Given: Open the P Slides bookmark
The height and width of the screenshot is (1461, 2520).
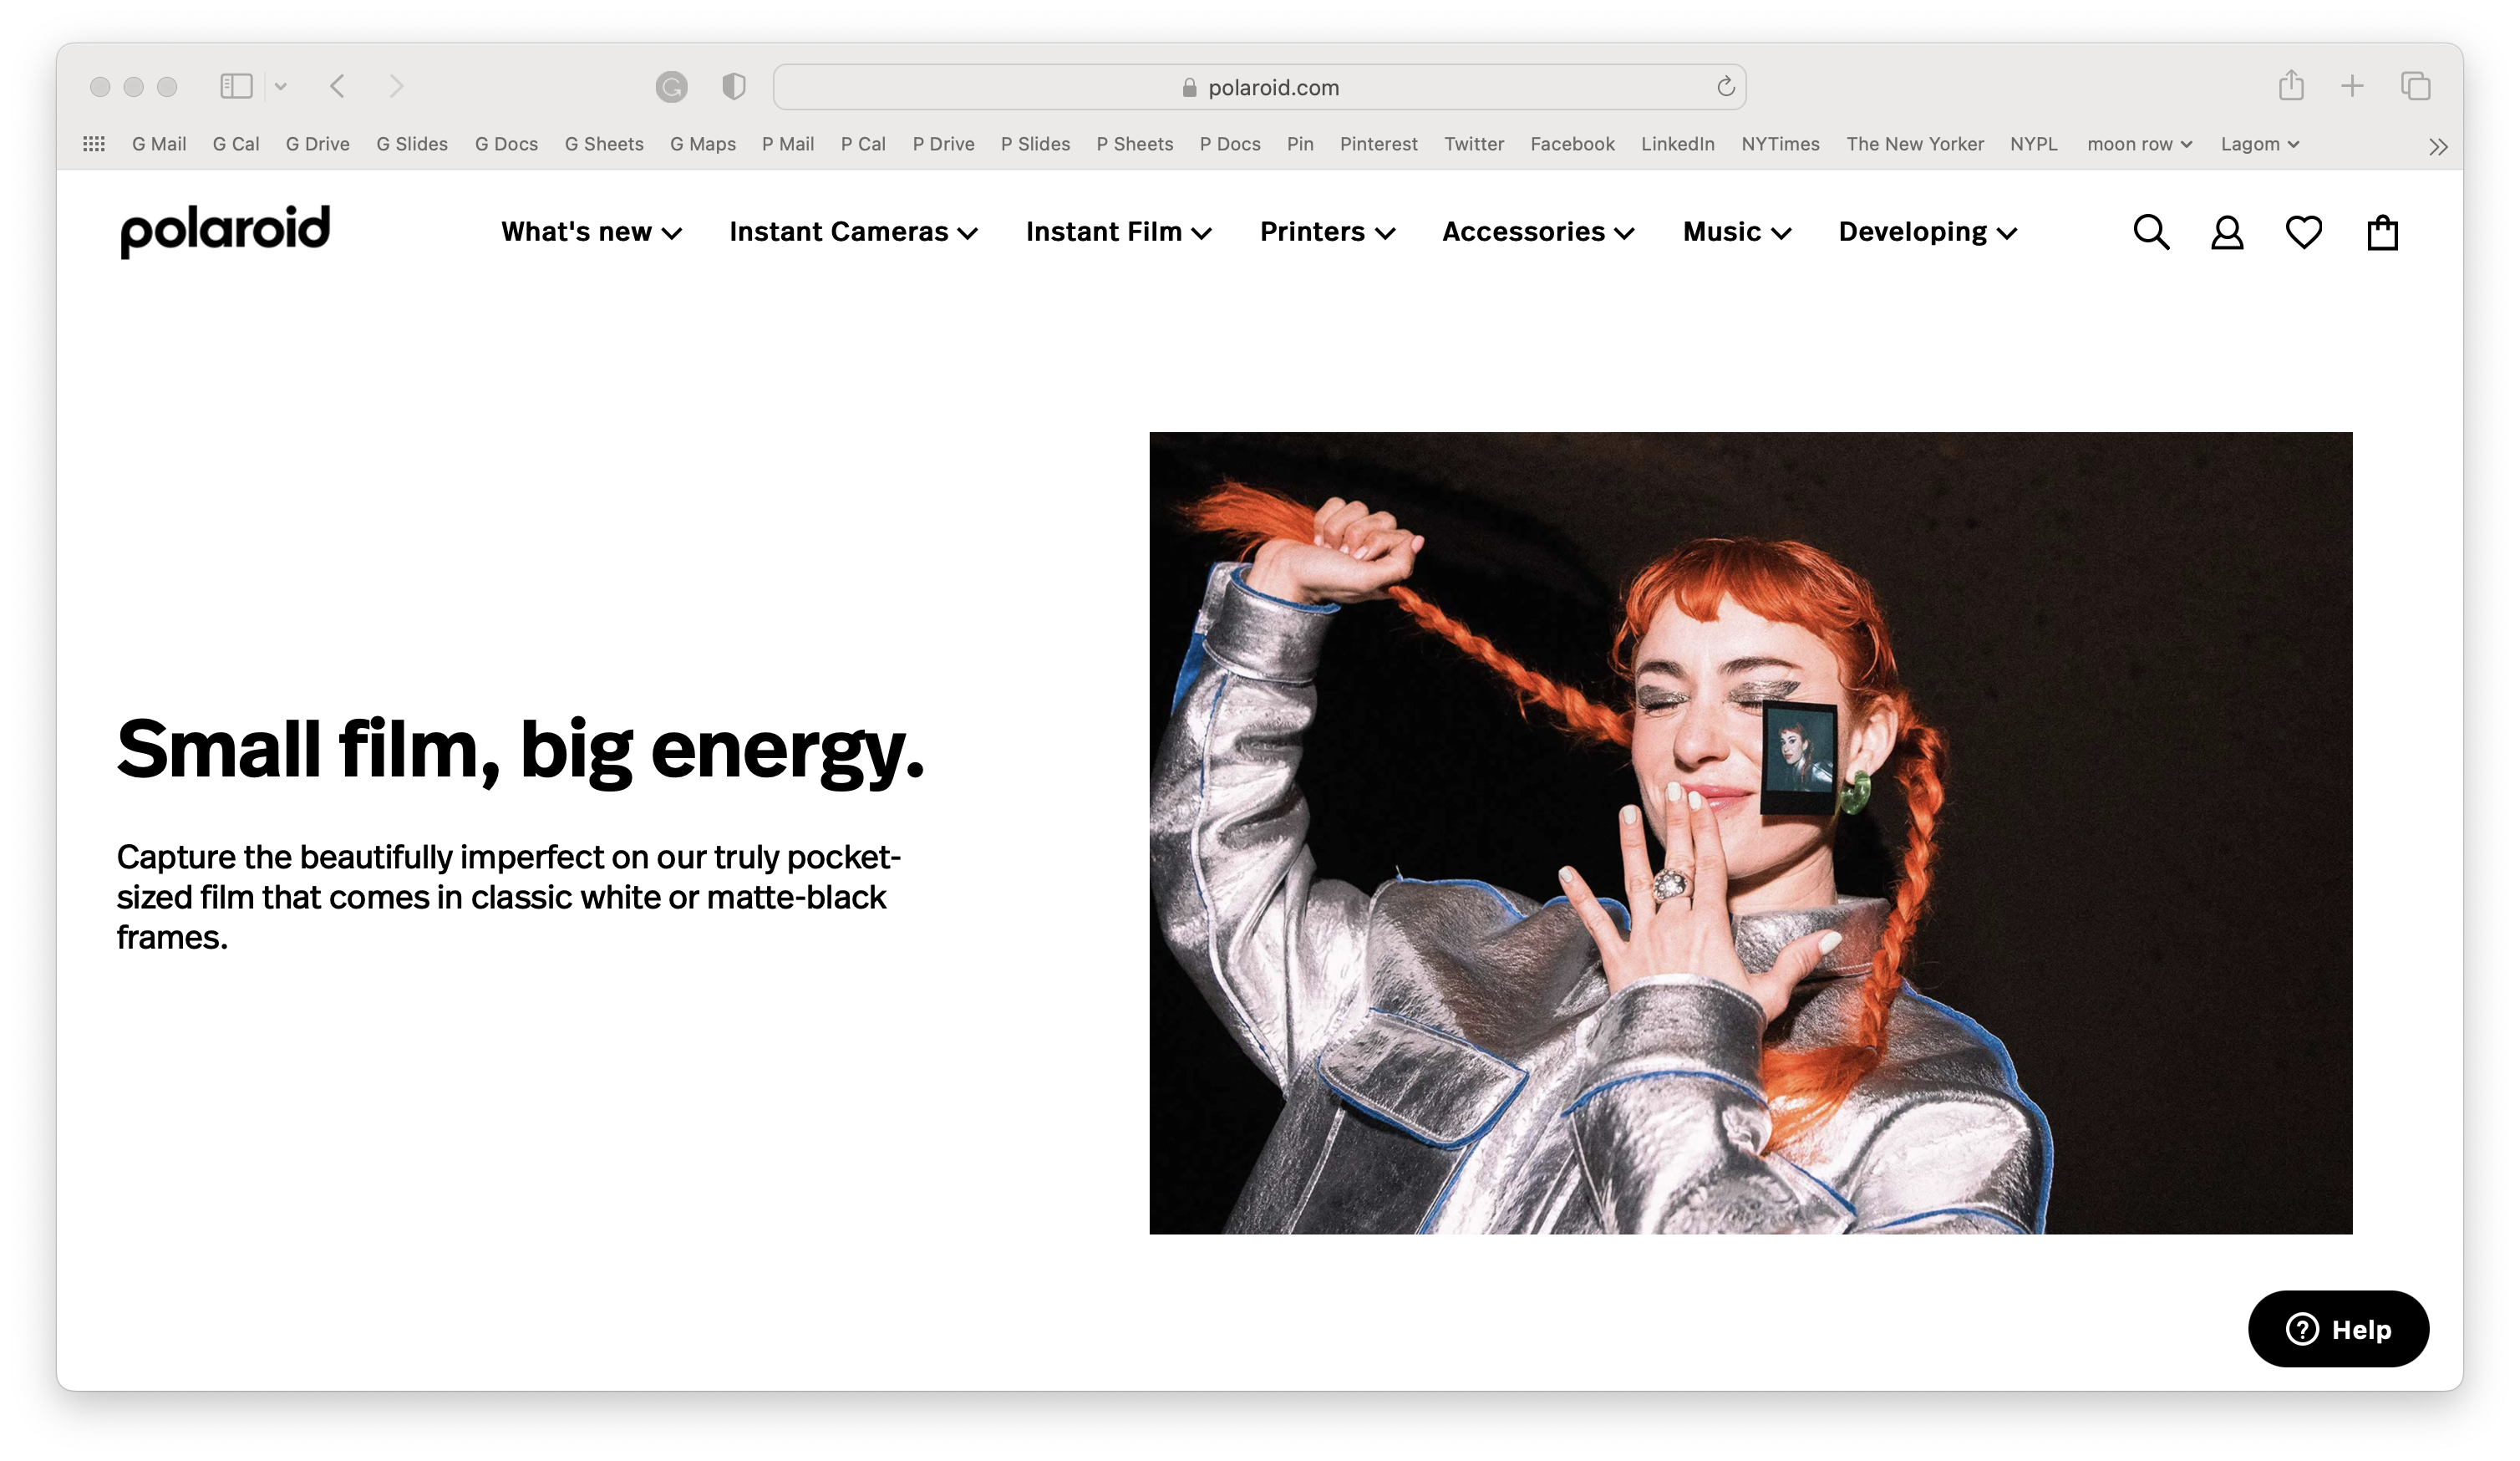Looking at the screenshot, I should [1035, 144].
